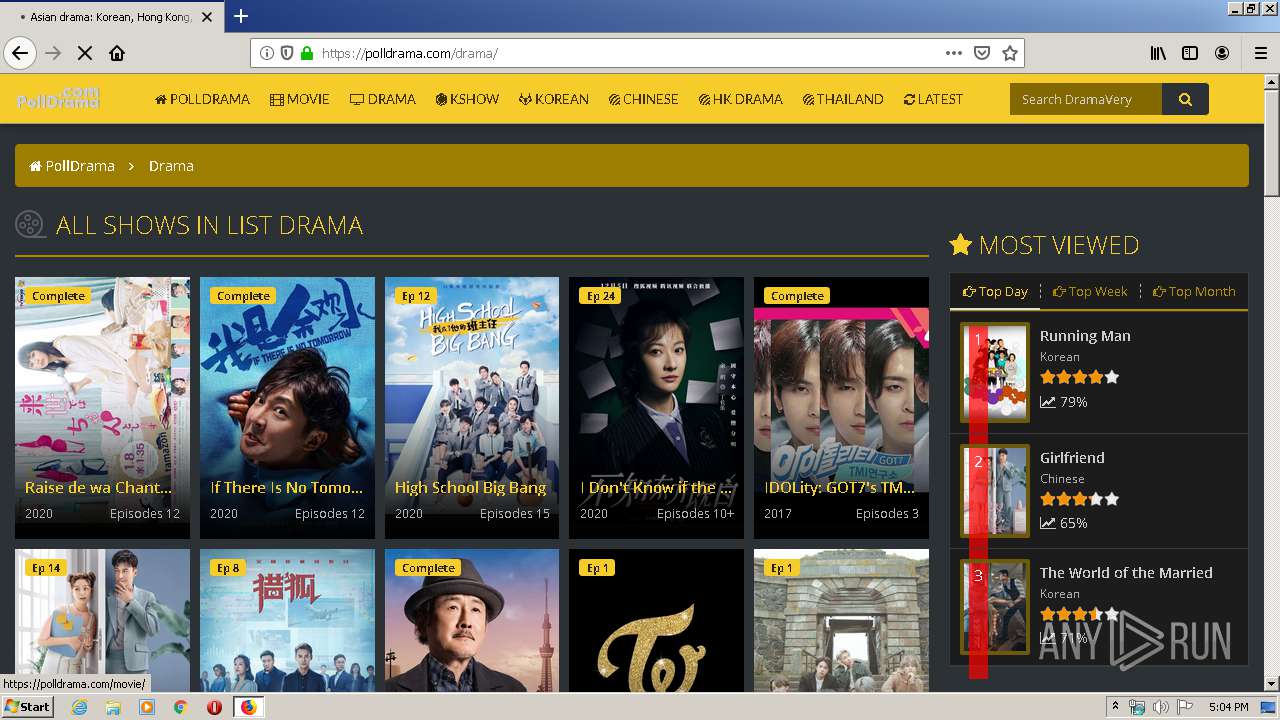
Task: Open If There Is No Tomo... drama card
Action: 287,408
